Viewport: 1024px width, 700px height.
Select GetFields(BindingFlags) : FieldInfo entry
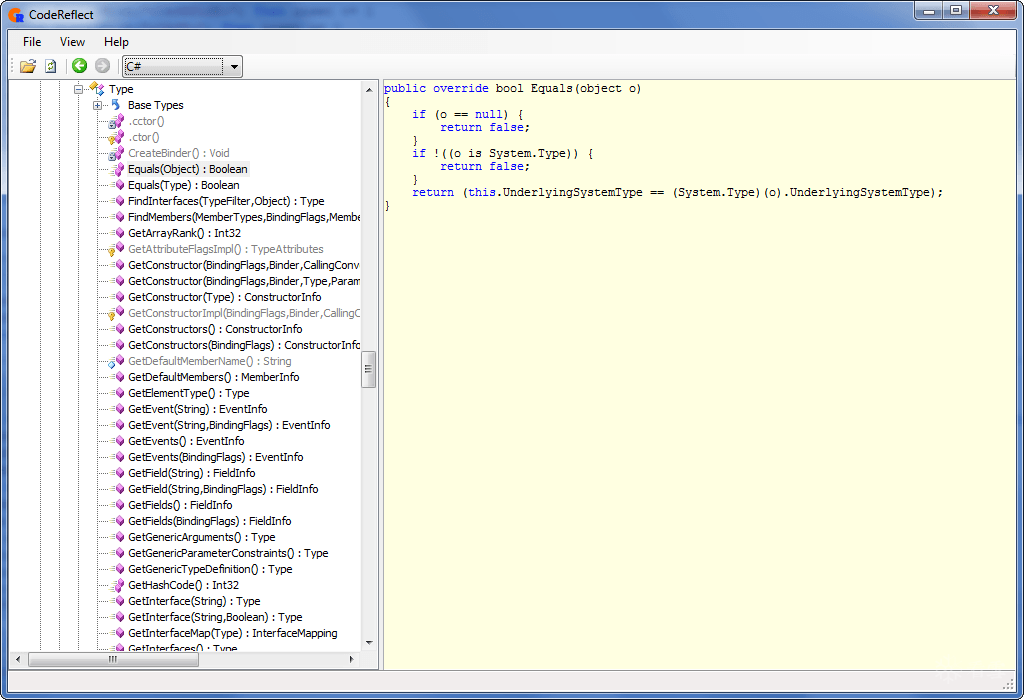(x=210, y=521)
